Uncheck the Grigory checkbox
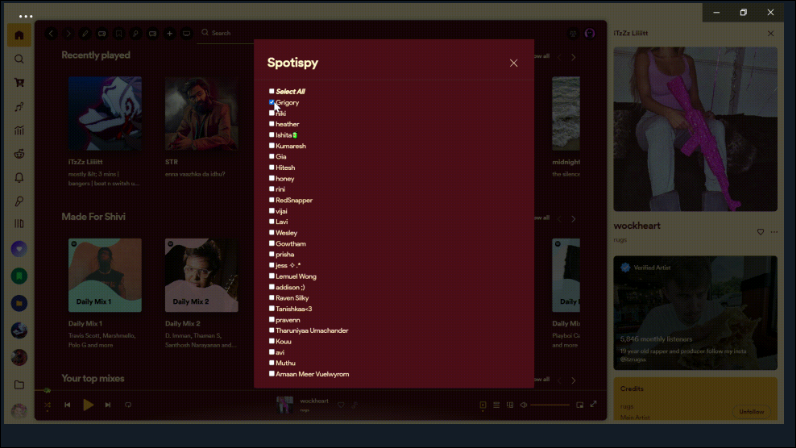The width and height of the screenshot is (796, 448). [272, 102]
